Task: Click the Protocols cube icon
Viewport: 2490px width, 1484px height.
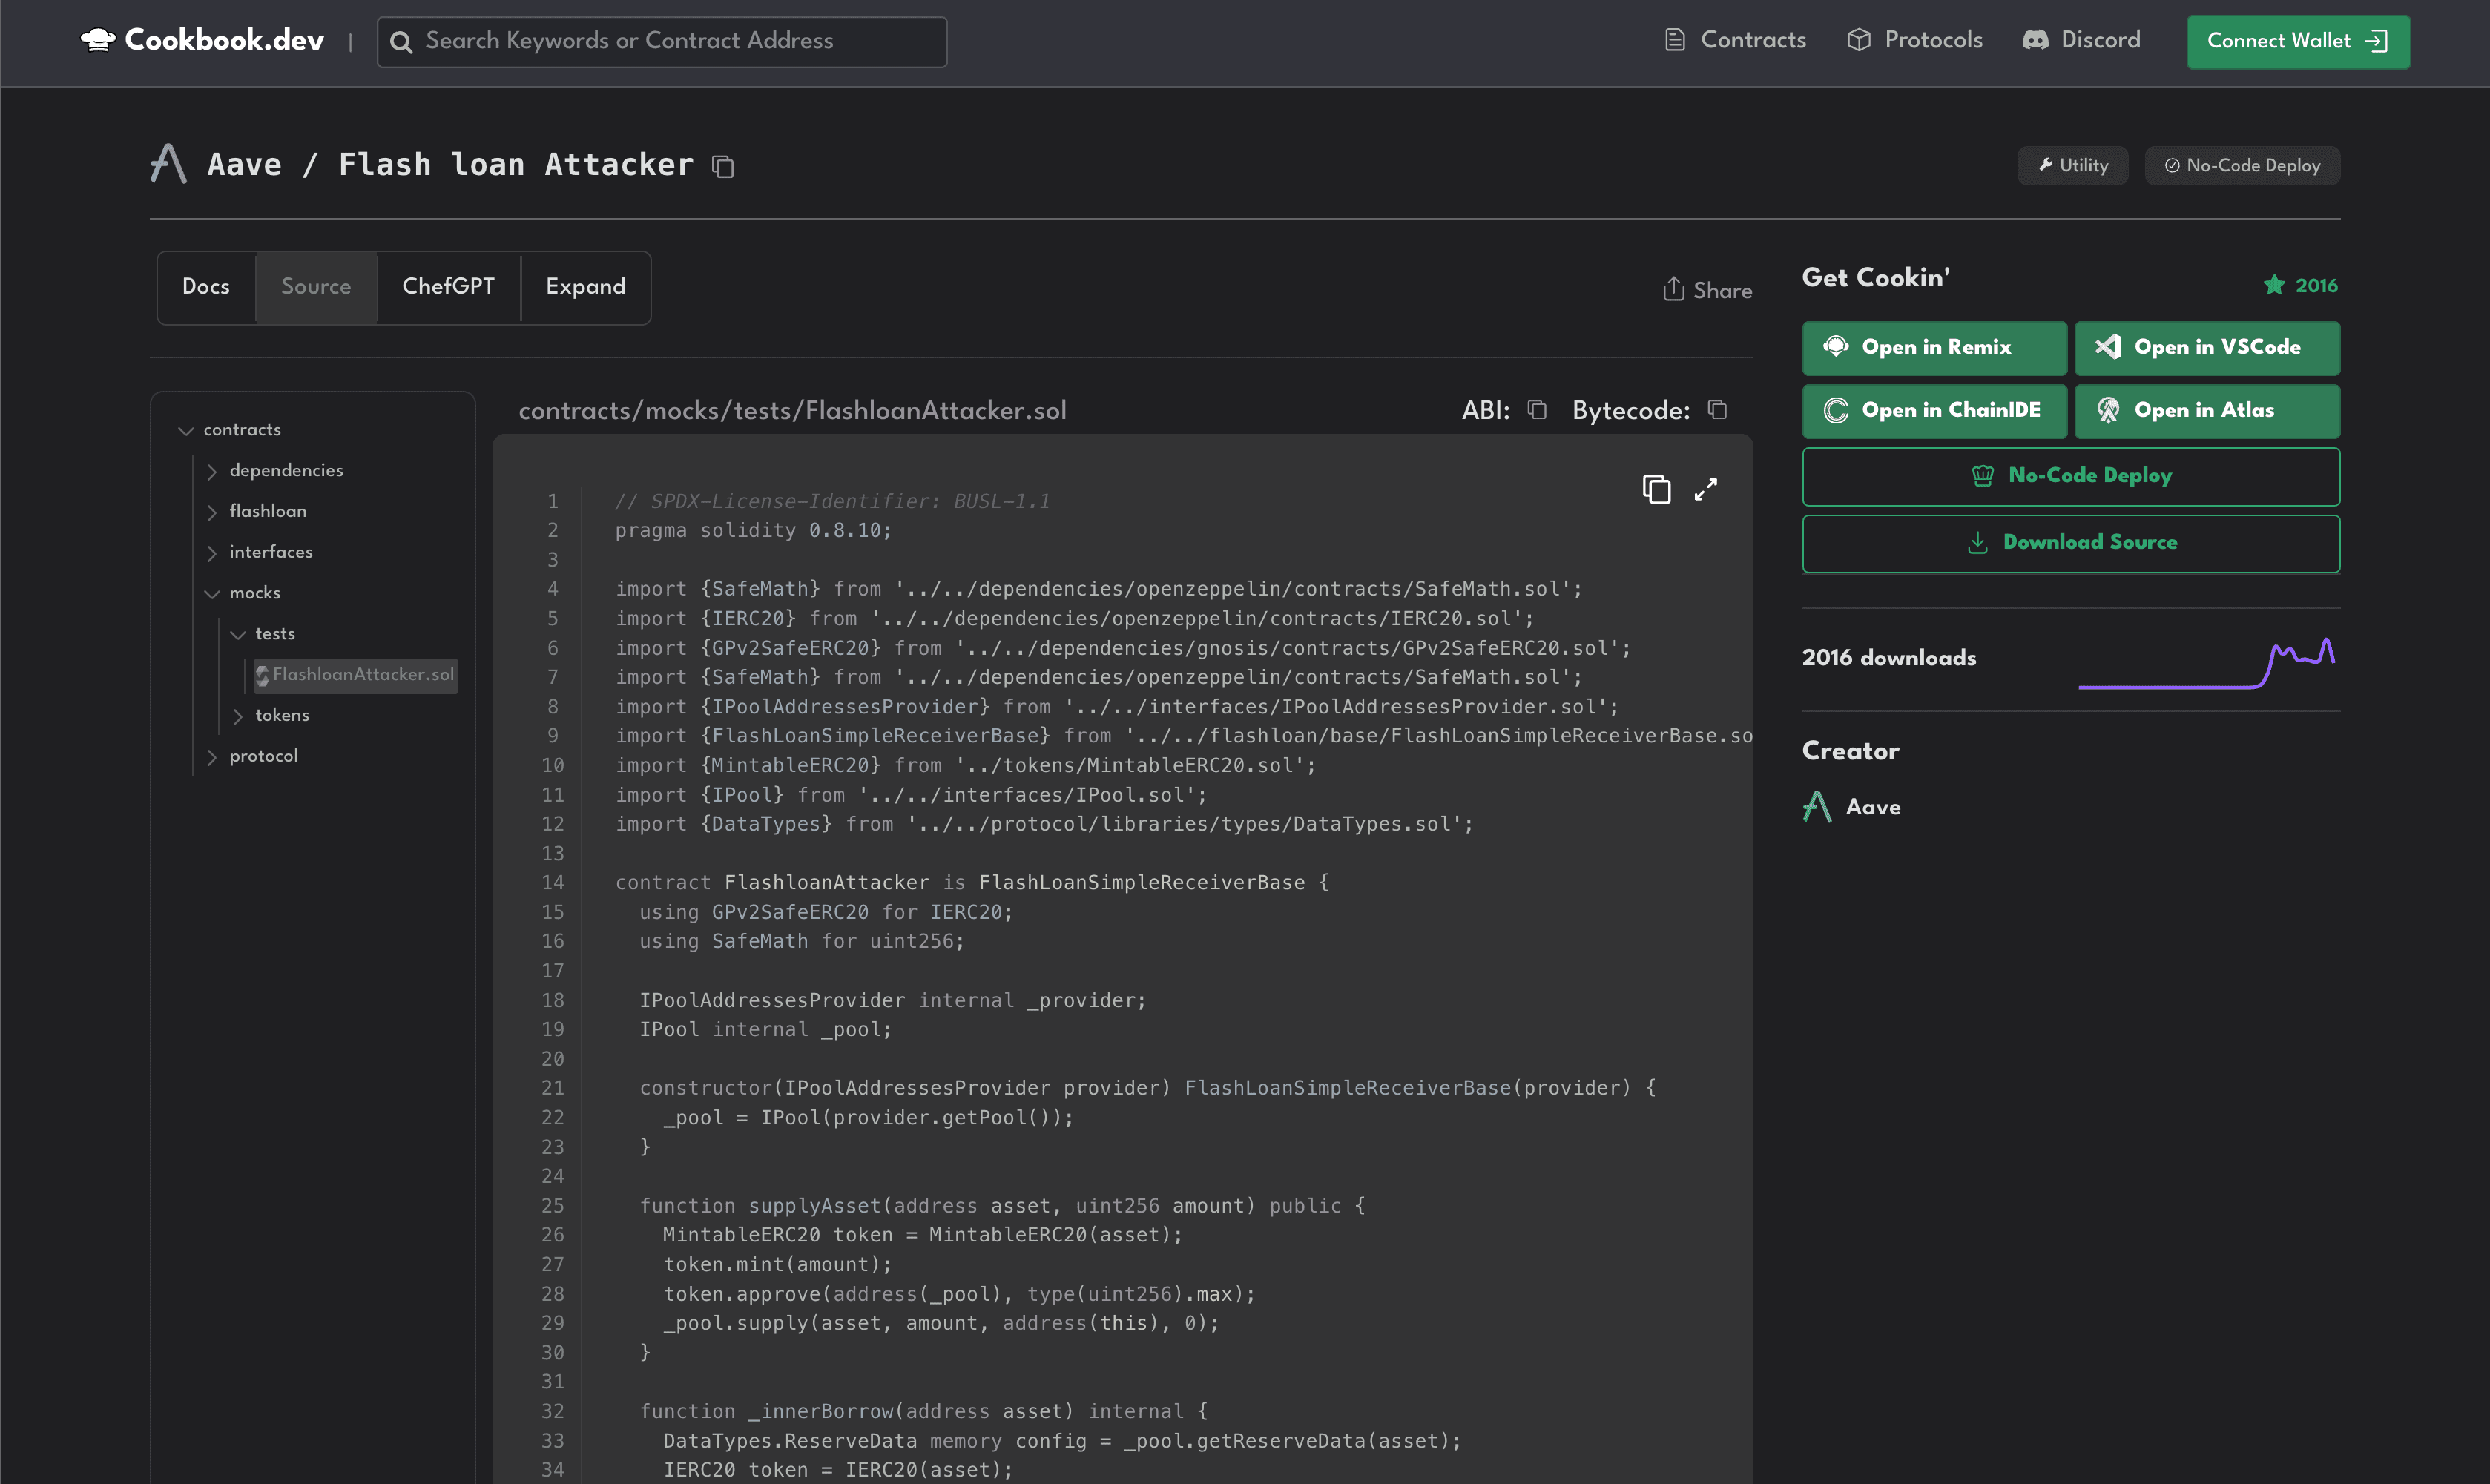Action: click(1858, 39)
